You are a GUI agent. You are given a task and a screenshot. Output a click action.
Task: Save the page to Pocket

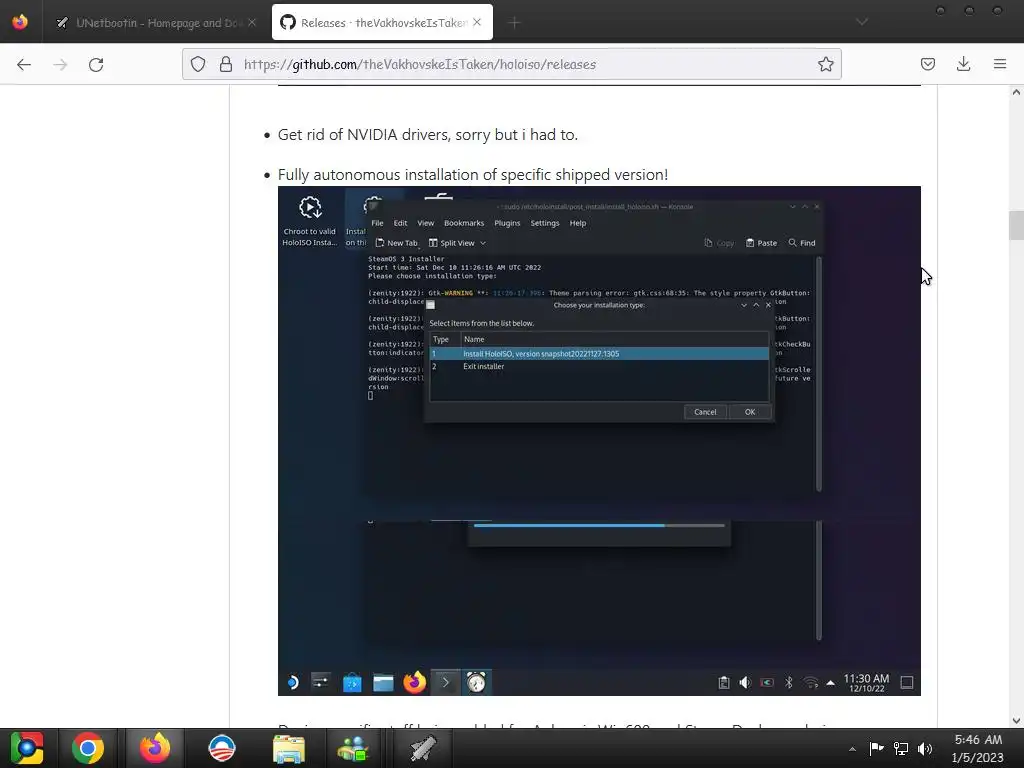(927, 64)
